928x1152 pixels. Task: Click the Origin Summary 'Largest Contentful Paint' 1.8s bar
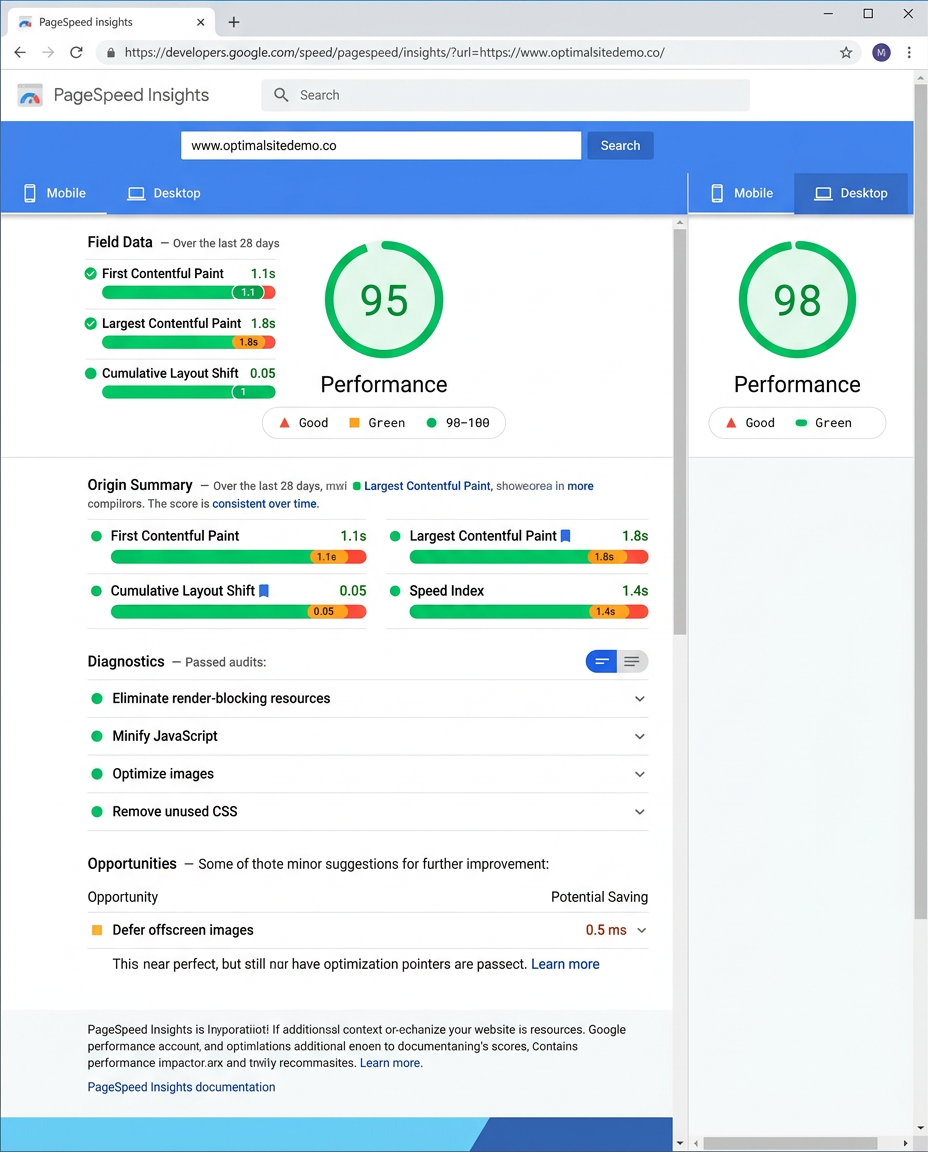tap(529, 557)
